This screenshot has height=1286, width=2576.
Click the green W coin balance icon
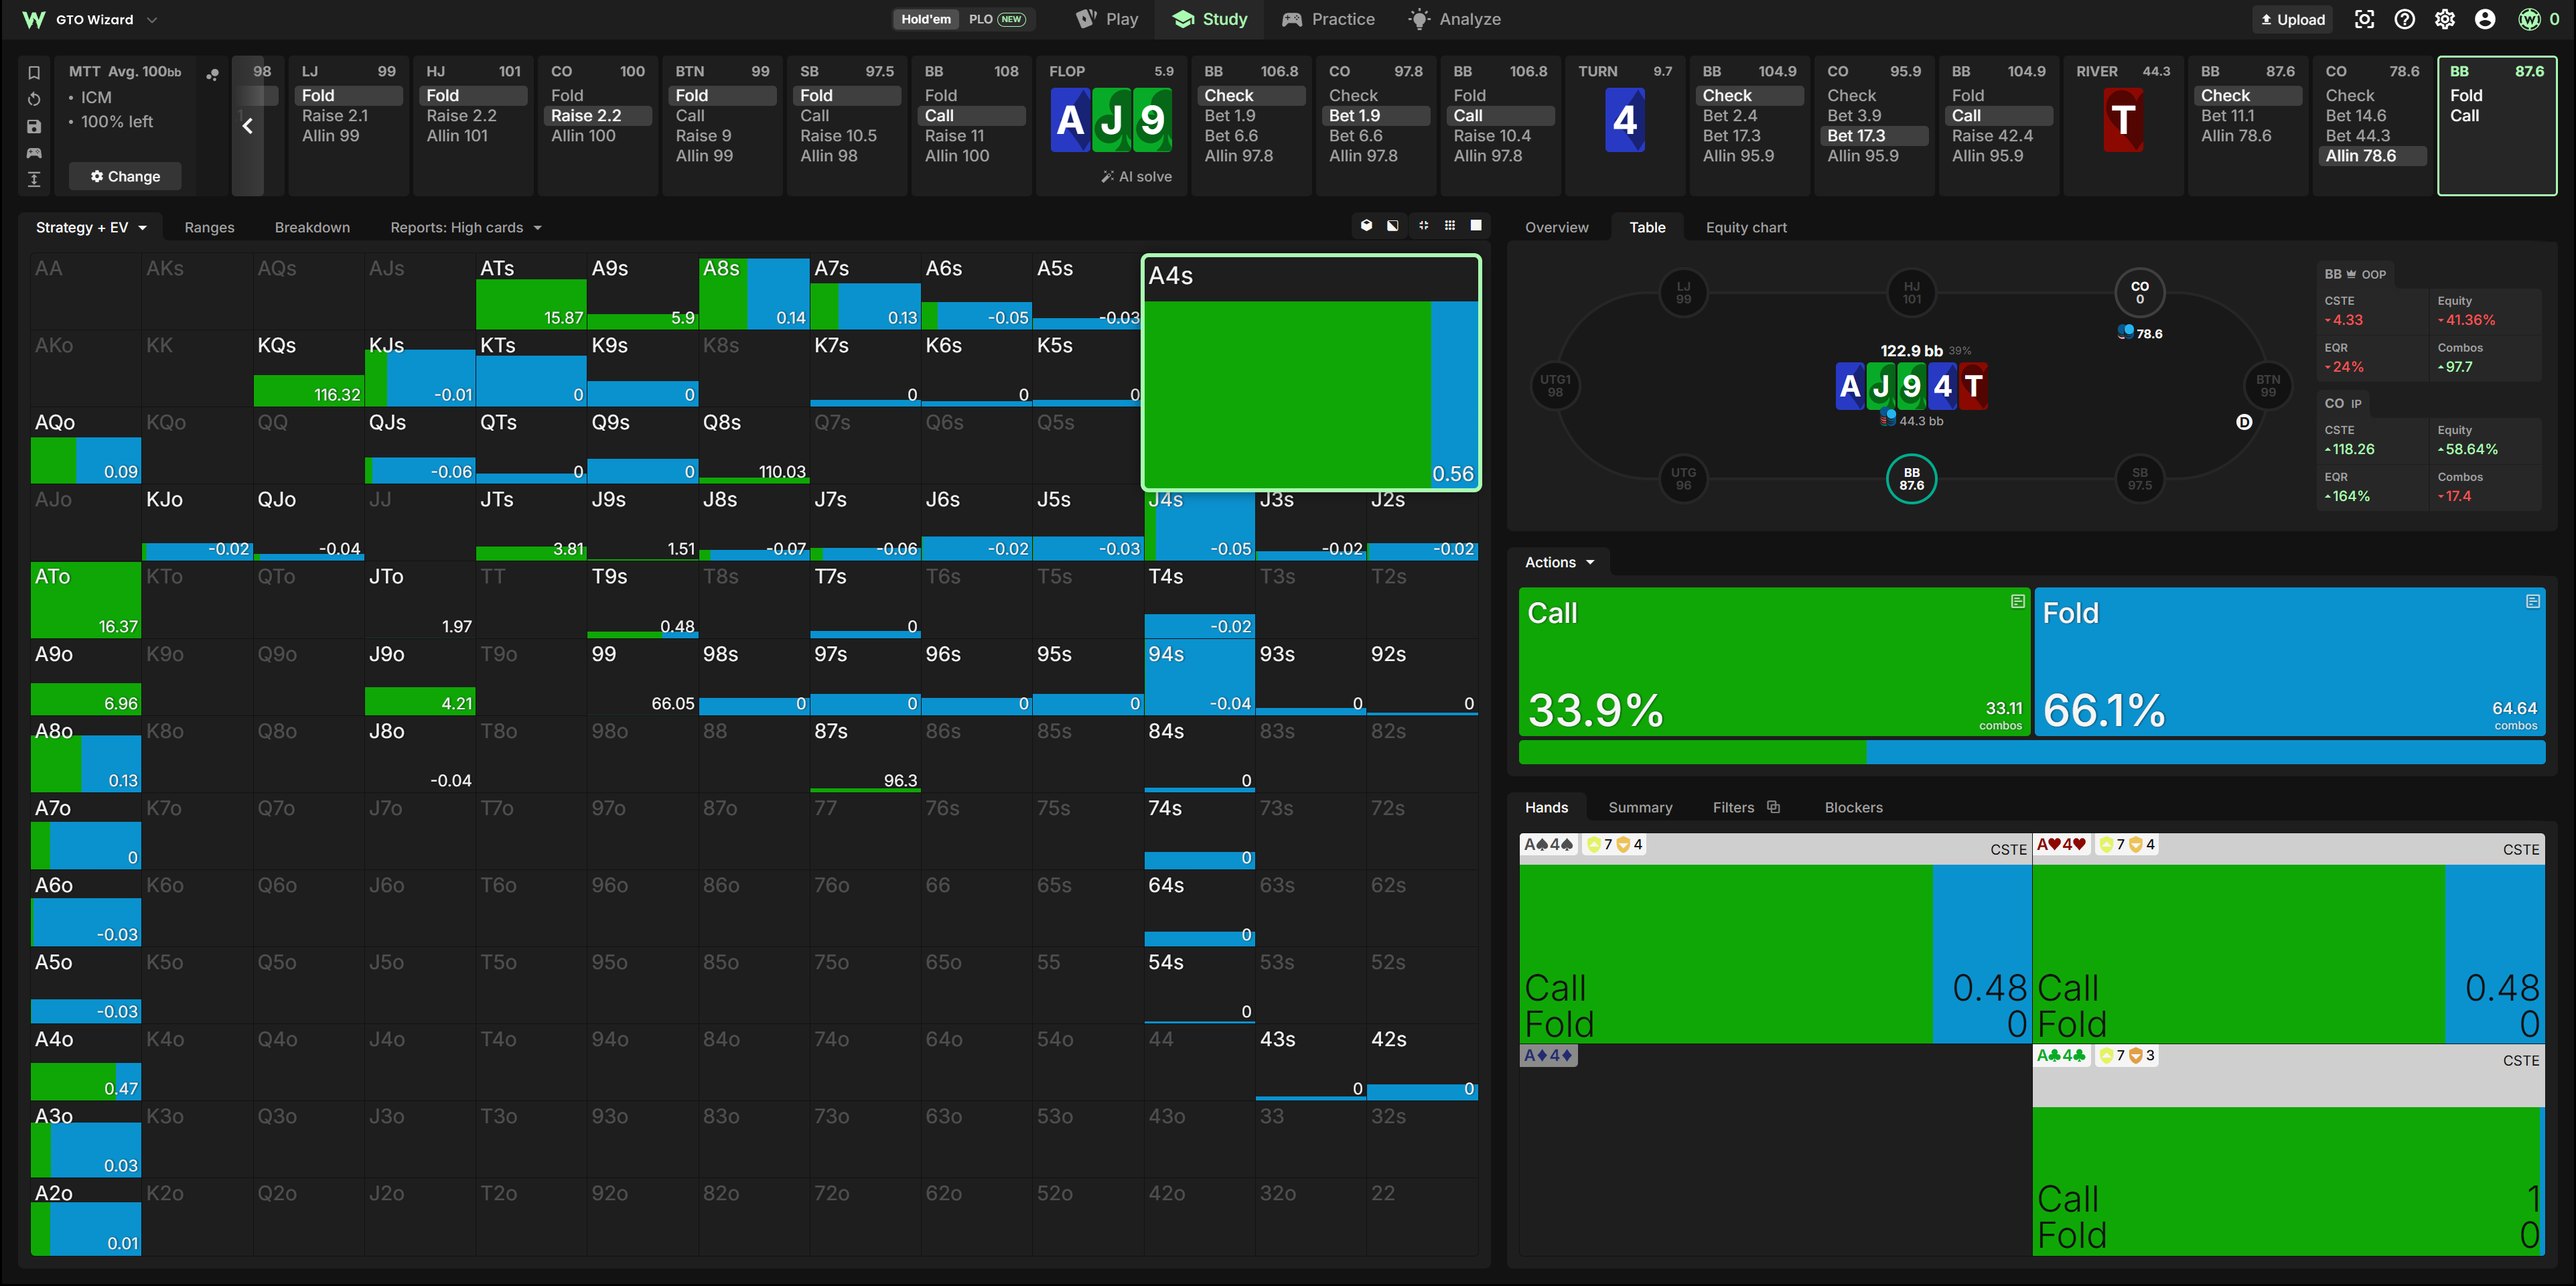(2529, 19)
